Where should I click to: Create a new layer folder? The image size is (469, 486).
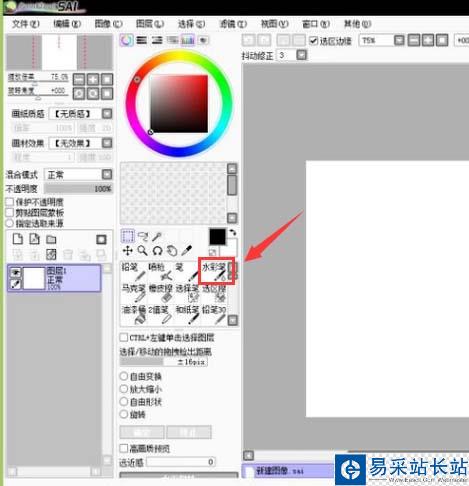click(x=51, y=239)
